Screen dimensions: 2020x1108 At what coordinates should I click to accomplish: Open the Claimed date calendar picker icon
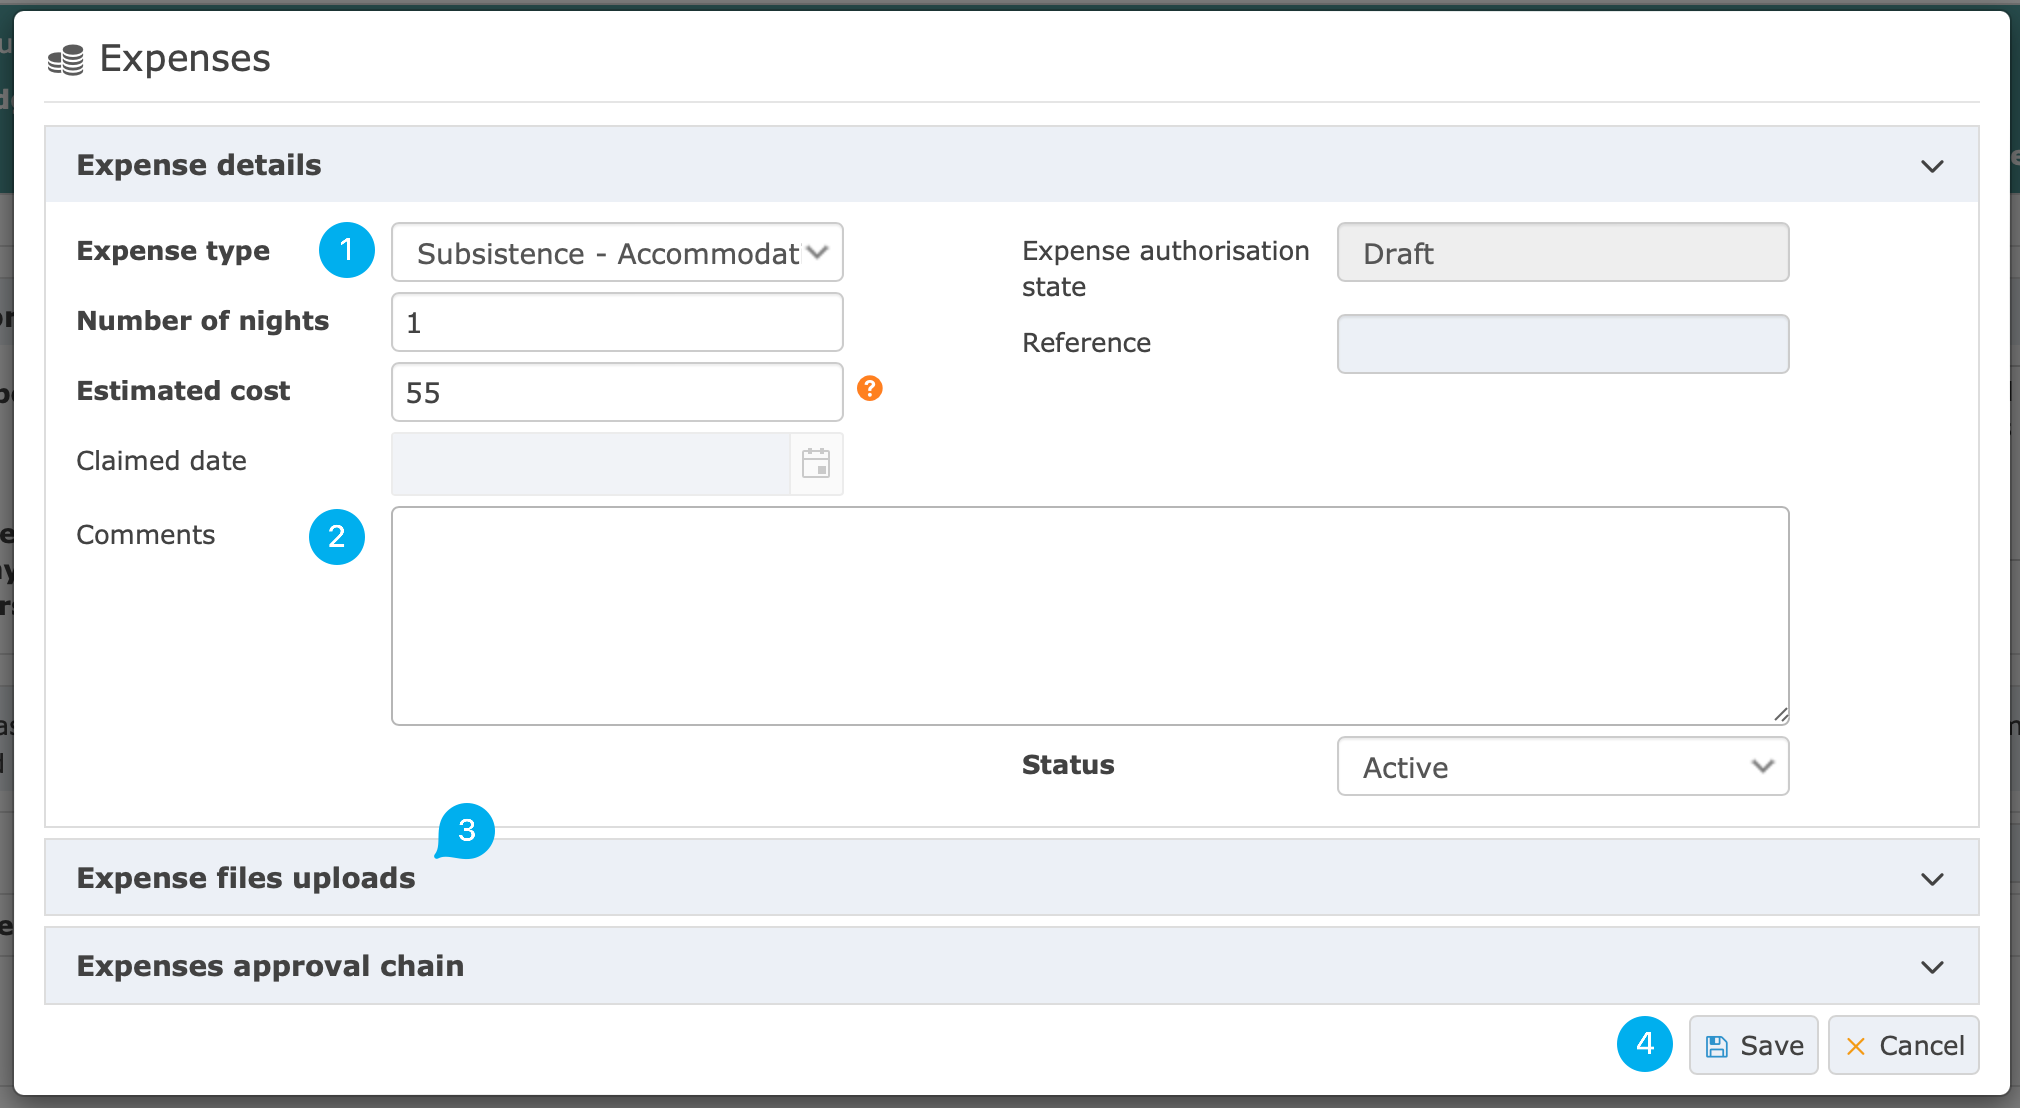(816, 463)
